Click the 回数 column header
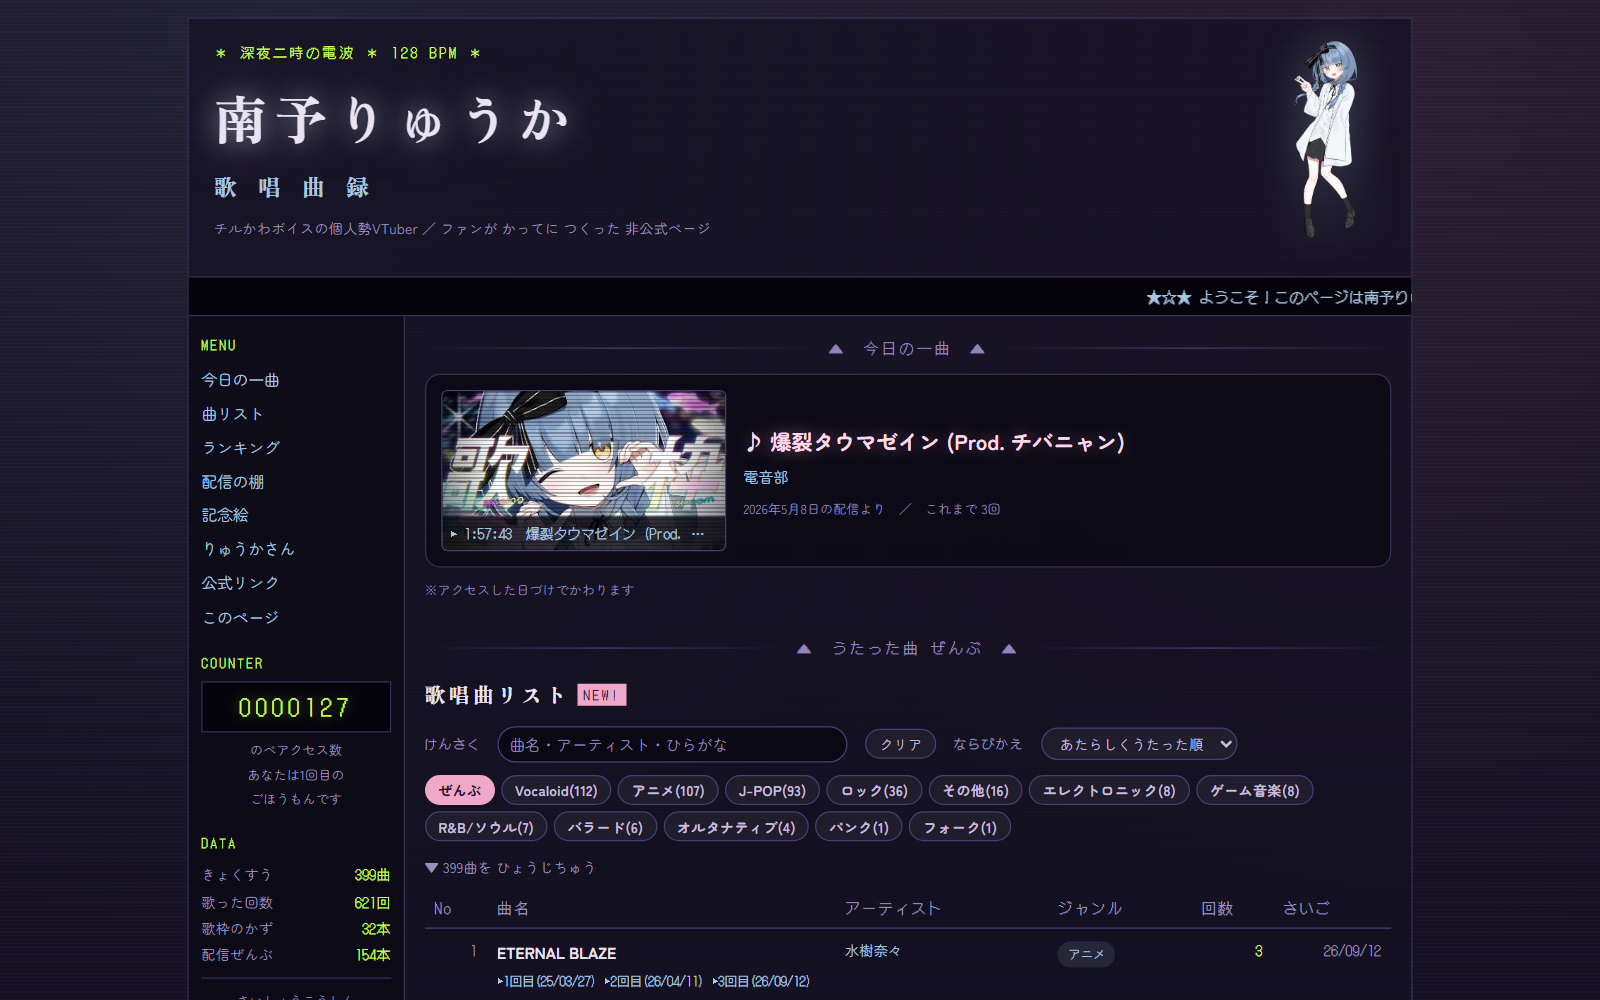1600x1000 pixels. point(1217,908)
